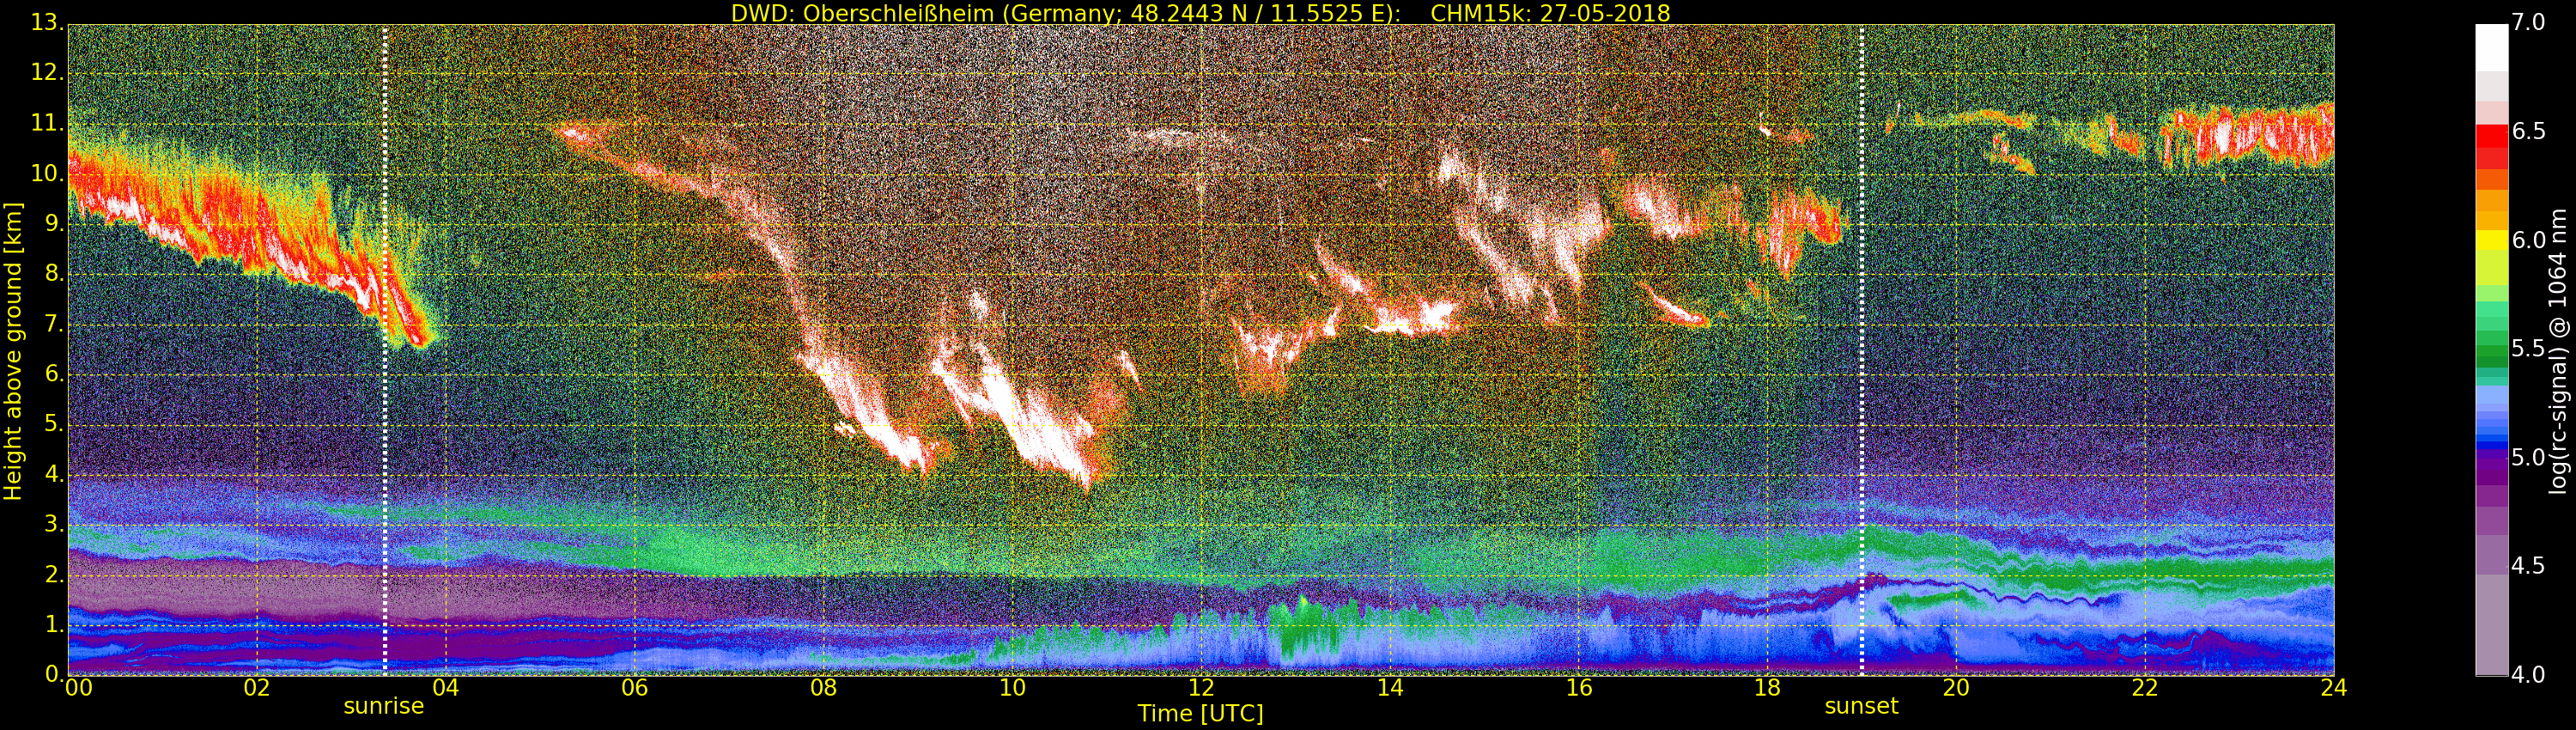This screenshot has width=2576, height=730.
Task: Click the '06' time tick label
Action: click(x=635, y=688)
